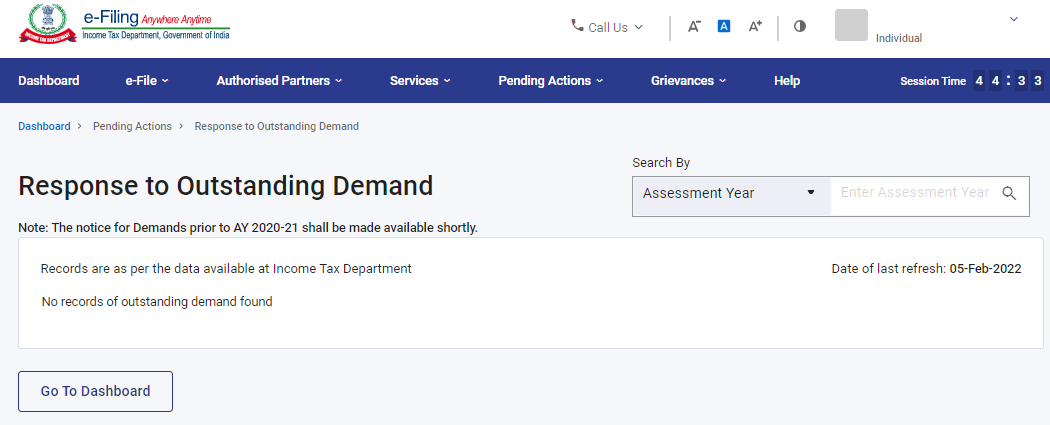Click the Response to Outstanding Demand heading
The height and width of the screenshot is (425, 1050).
tap(226, 185)
